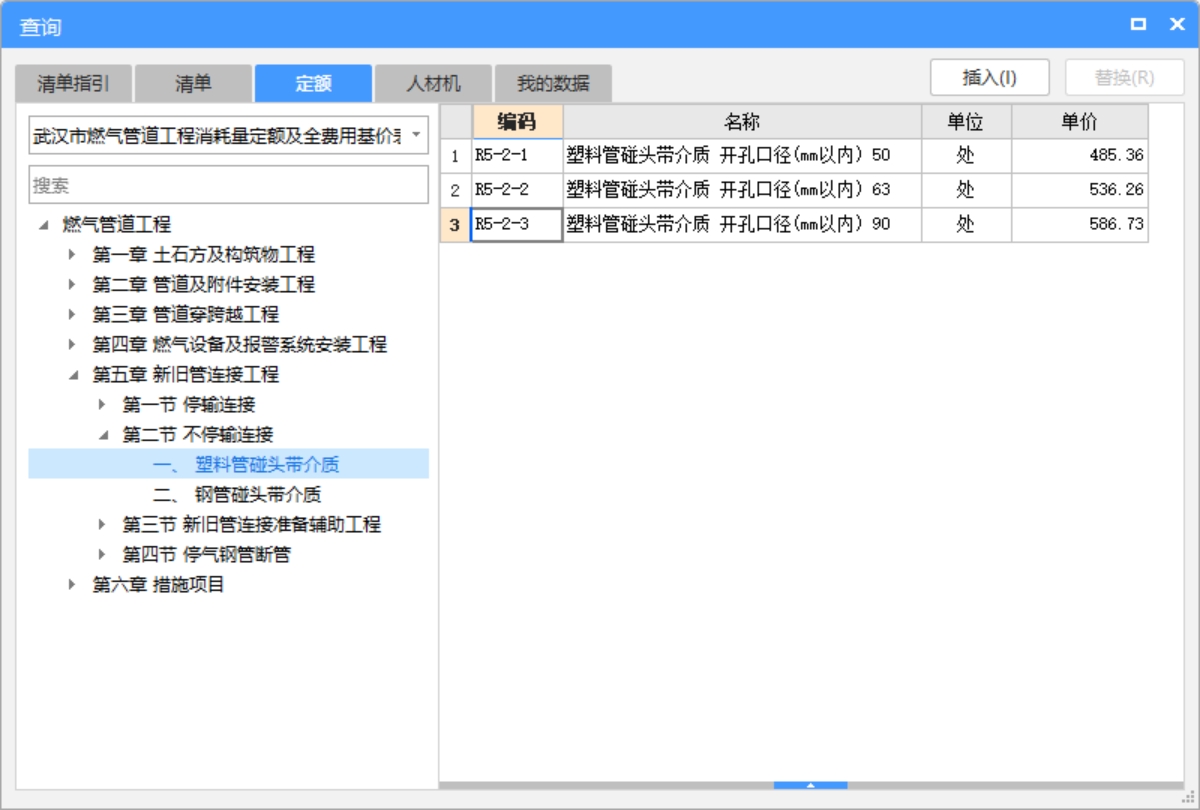Switch to the 人材机 tab
The image size is (1200, 810).
coord(433,83)
